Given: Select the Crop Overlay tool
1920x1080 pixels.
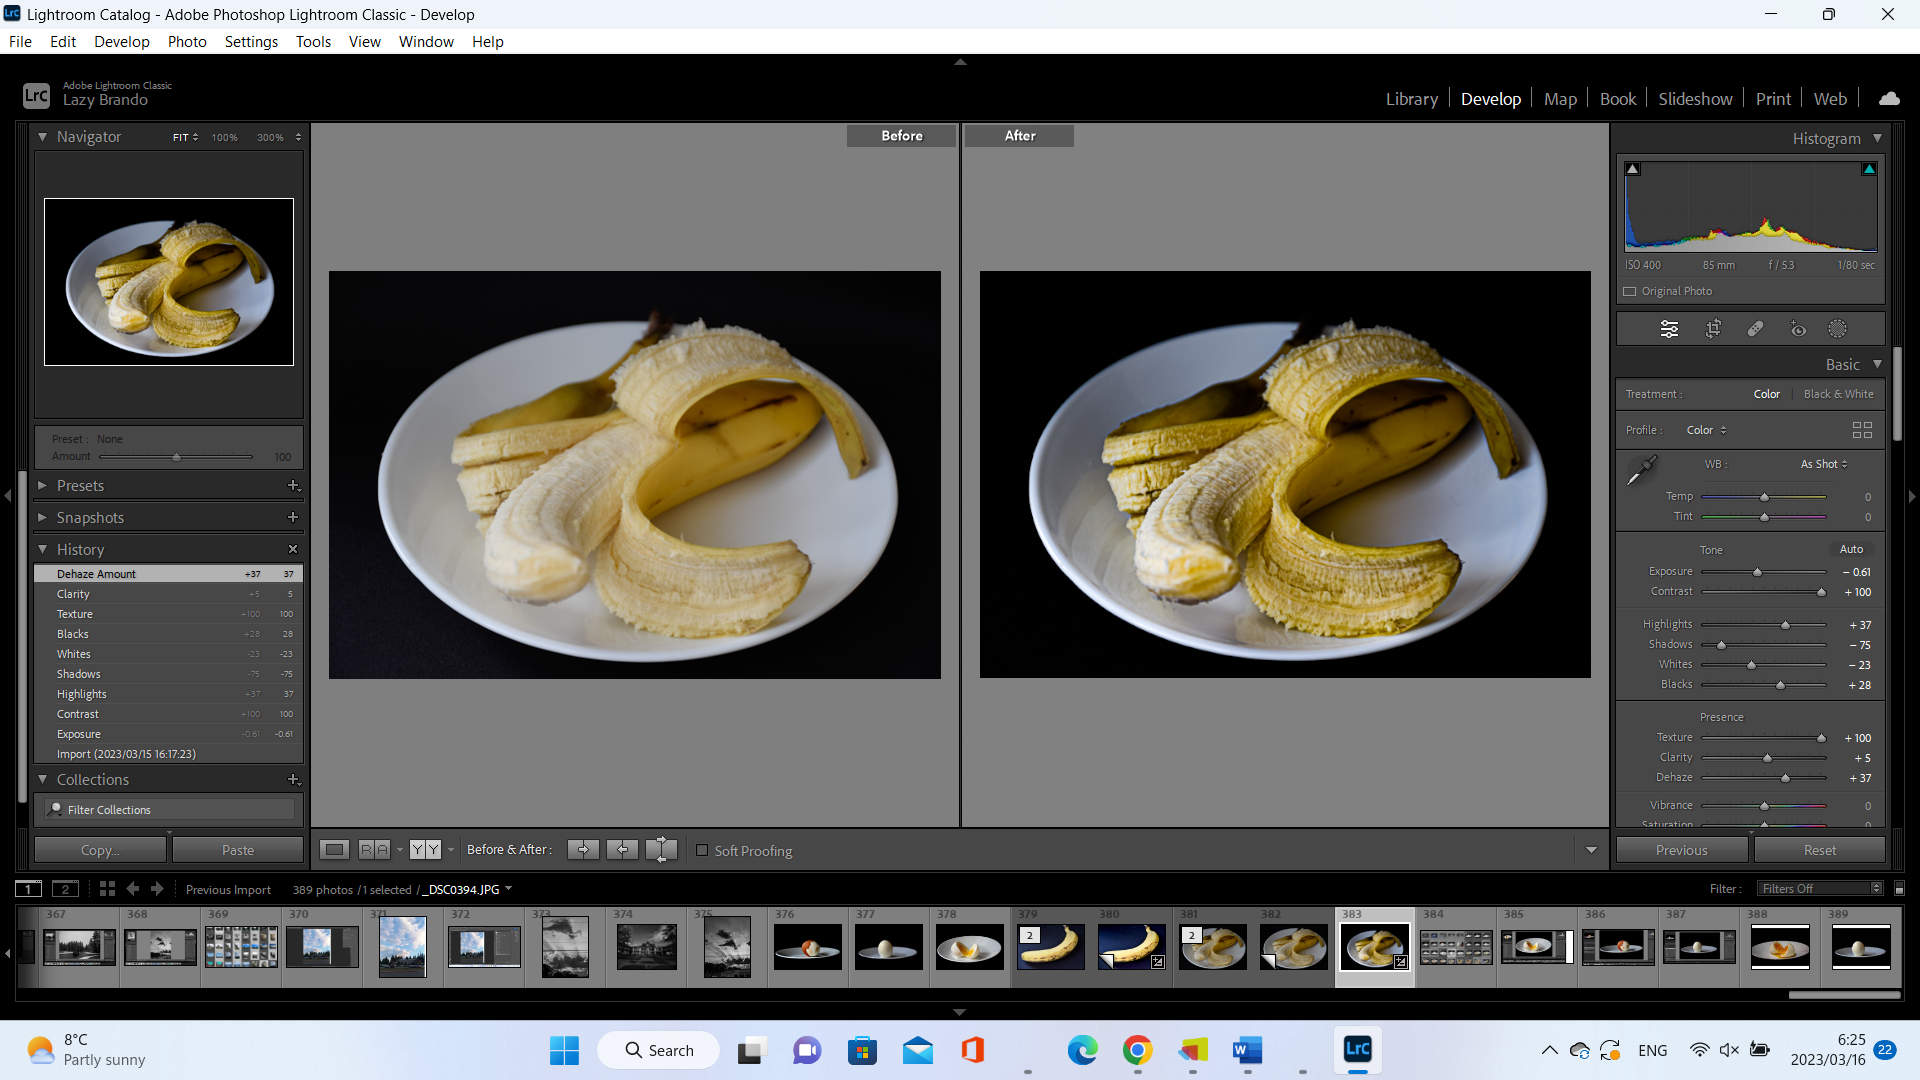Looking at the screenshot, I should [1713, 329].
